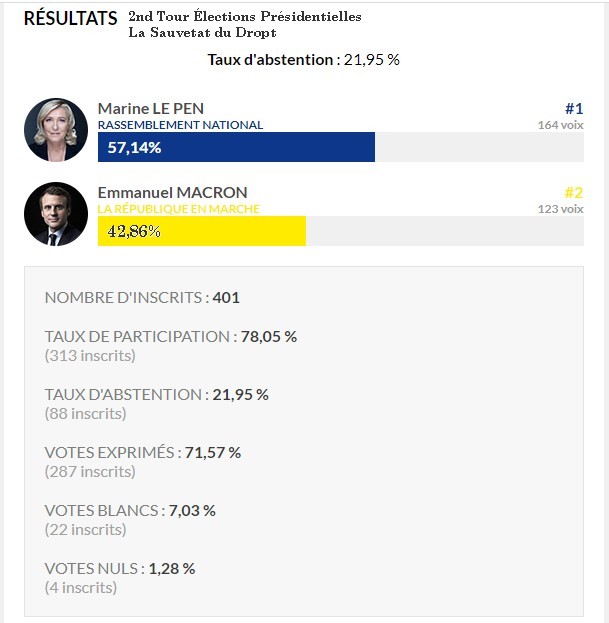Click the VOTES NULS 1,28 % line
Screen dimensions: 609x623
[120, 568]
